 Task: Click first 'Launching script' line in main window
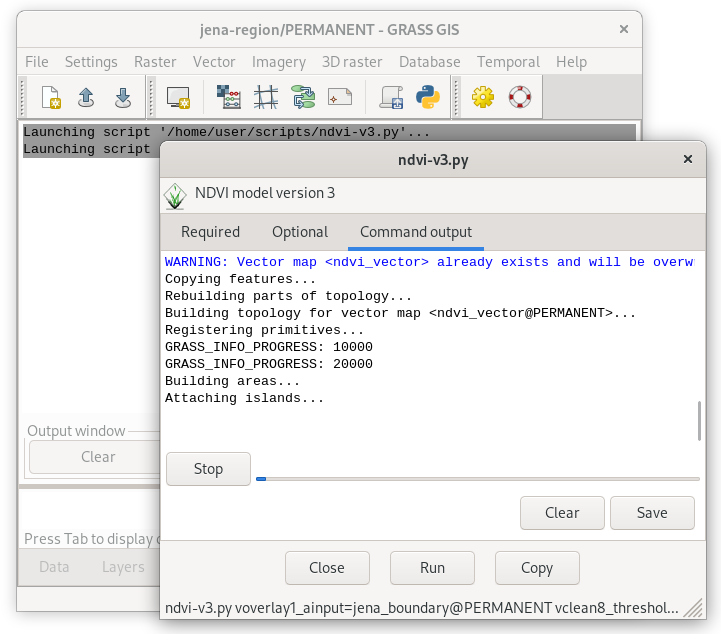(x=226, y=132)
